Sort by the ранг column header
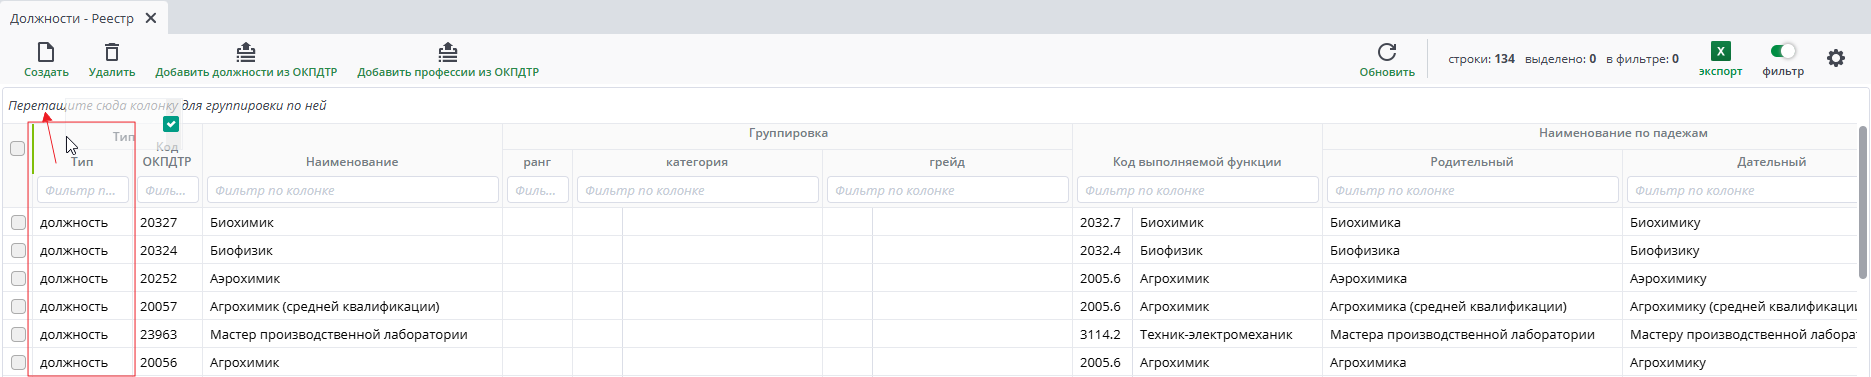Screen dimensions: 1871x377 coord(537,162)
